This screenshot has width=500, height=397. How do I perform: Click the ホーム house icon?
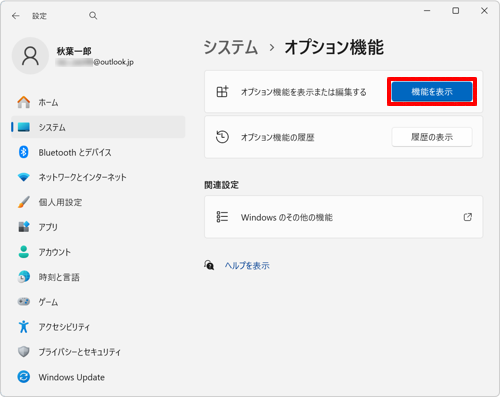(x=24, y=102)
